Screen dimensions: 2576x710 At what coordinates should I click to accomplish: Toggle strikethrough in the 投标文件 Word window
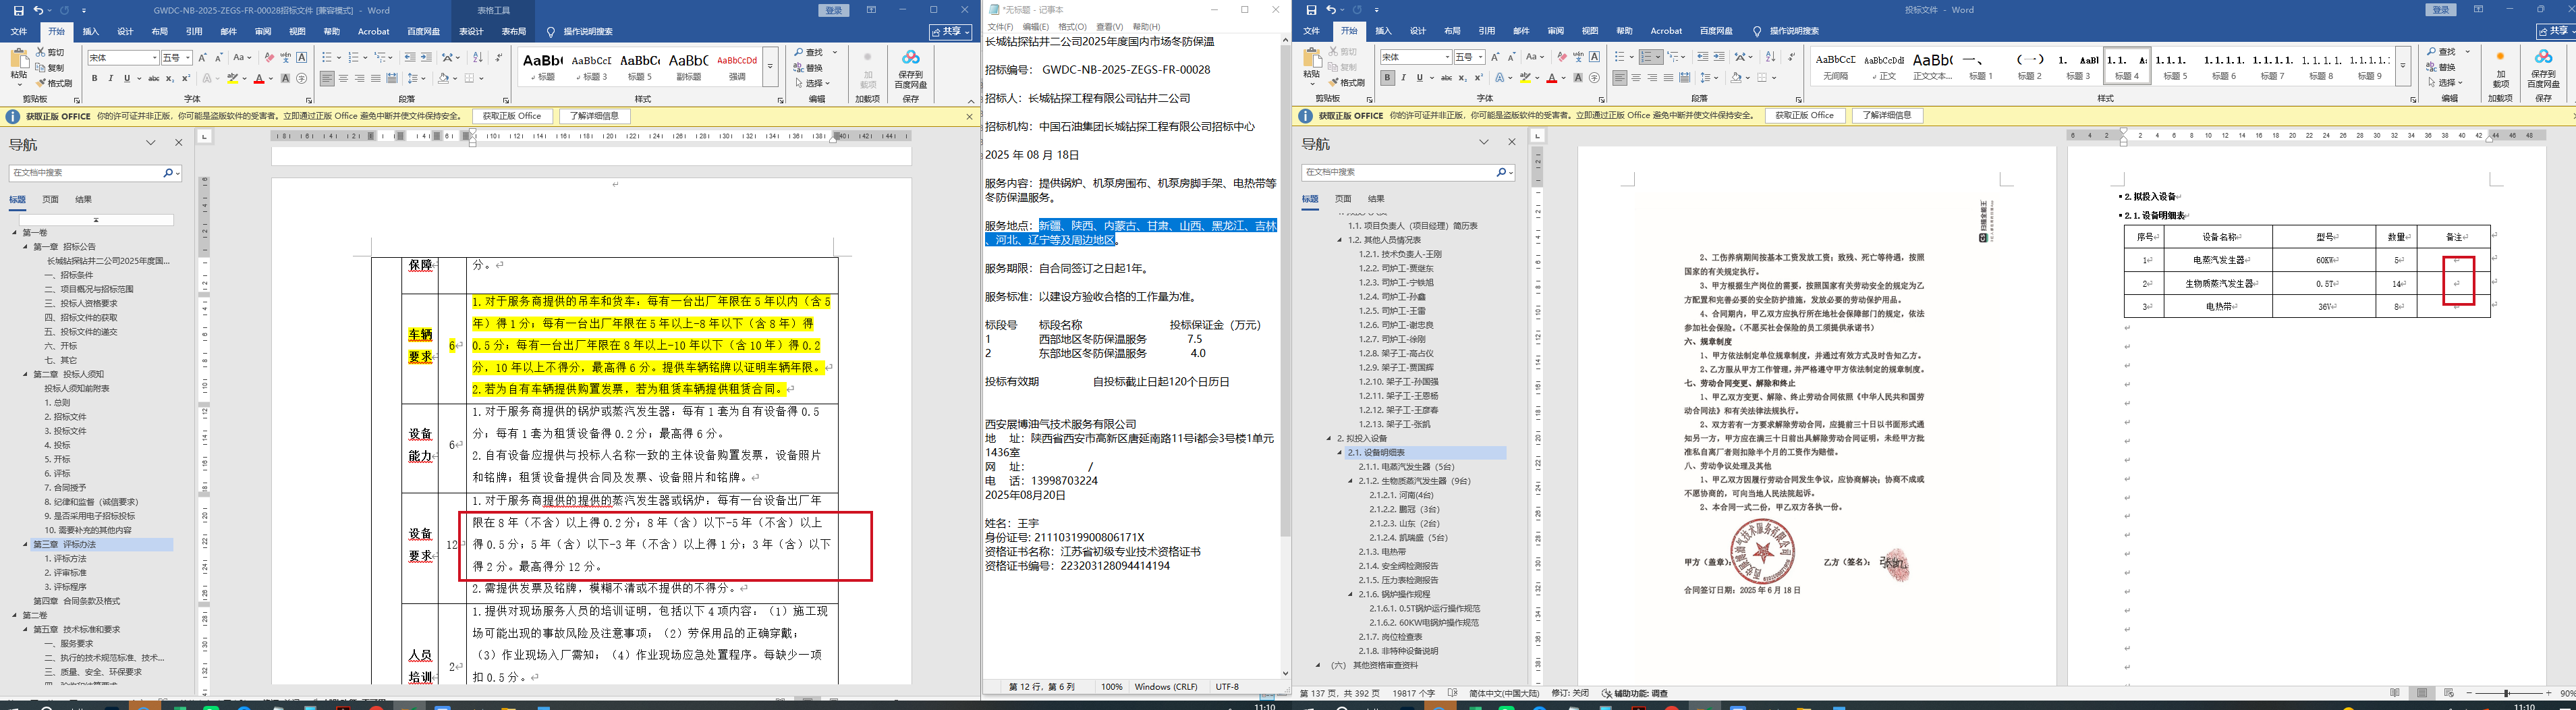[1446, 78]
